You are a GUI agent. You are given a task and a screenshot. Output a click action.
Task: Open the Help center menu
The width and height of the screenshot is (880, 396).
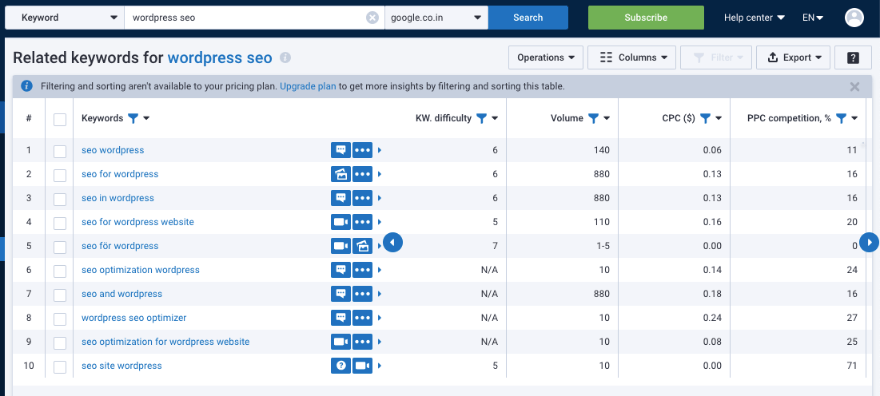tap(754, 17)
